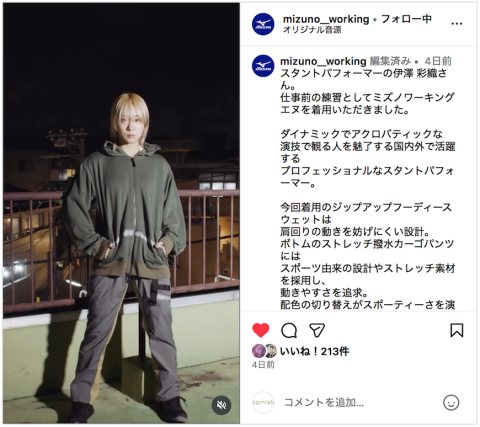The height and width of the screenshot is (427, 480).
Task: Open the mizuno_working username in header
Action: [x=326, y=19]
